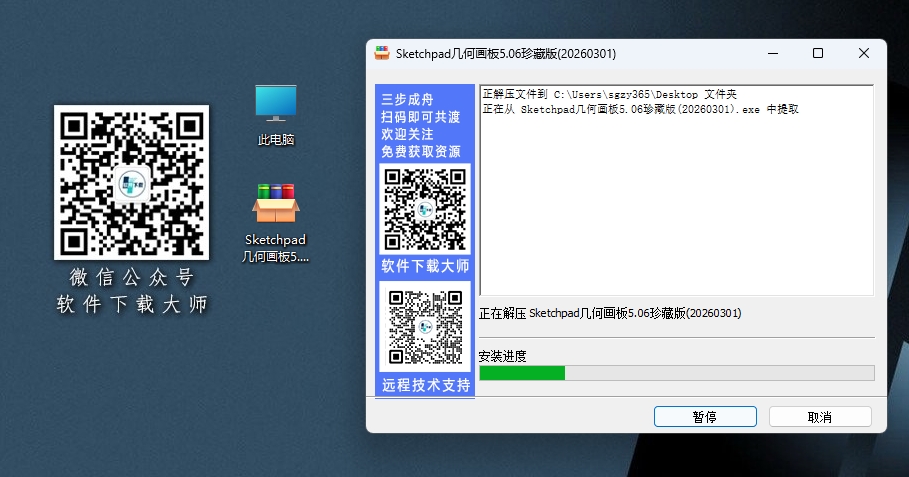Maximize the Sketchpad installer window
Screen dimensions: 909x477
(x=818, y=53)
